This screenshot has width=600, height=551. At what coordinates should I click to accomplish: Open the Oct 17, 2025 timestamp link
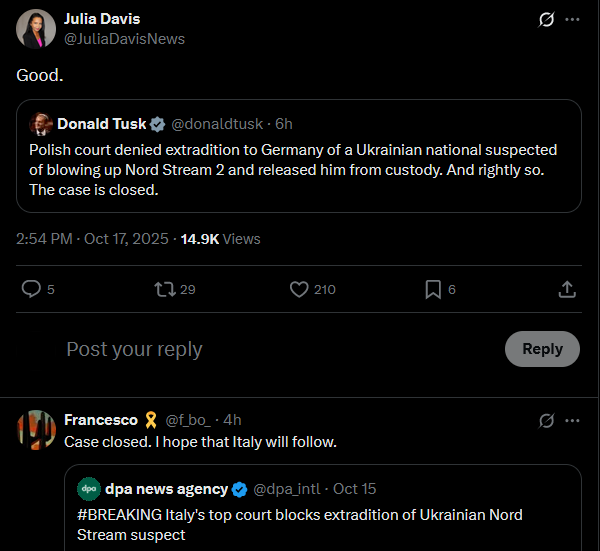point(94,239)
